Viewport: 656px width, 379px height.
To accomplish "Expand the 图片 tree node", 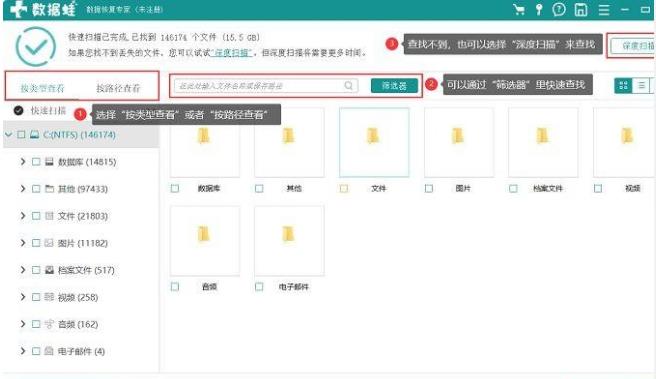I will click(23, 243).
